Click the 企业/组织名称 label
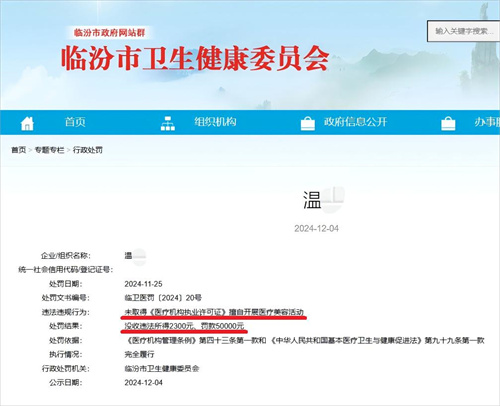The width and height of the screenshot is (500, 406). [x=66, y=256]
